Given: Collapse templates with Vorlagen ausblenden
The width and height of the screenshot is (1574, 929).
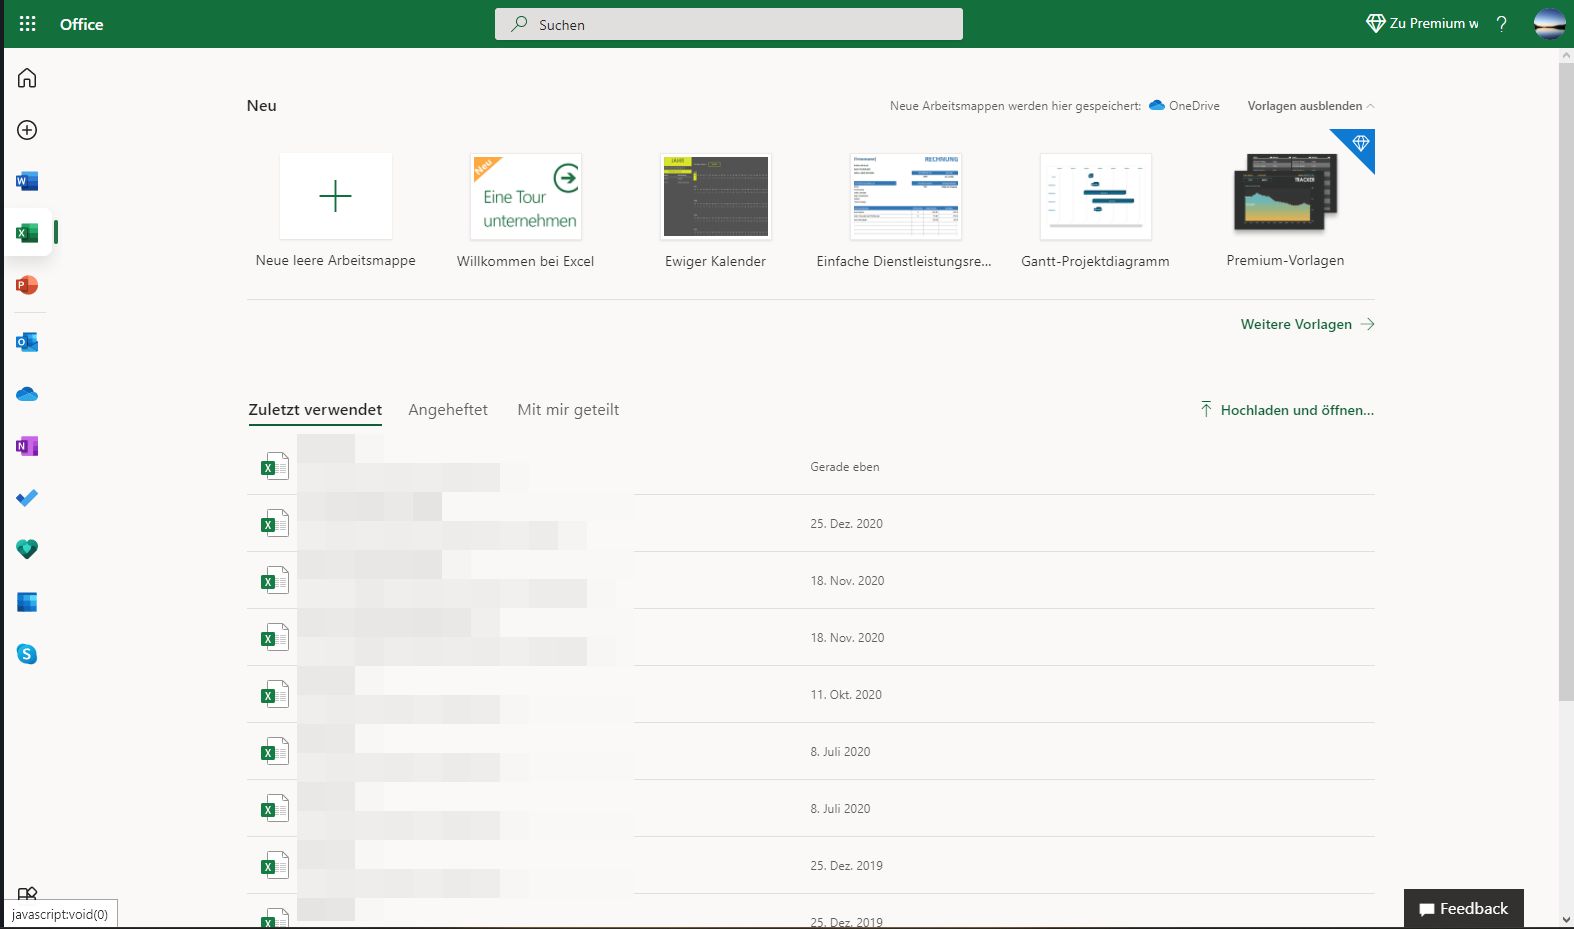Looking at the screenshot, I should (1311, 105).
